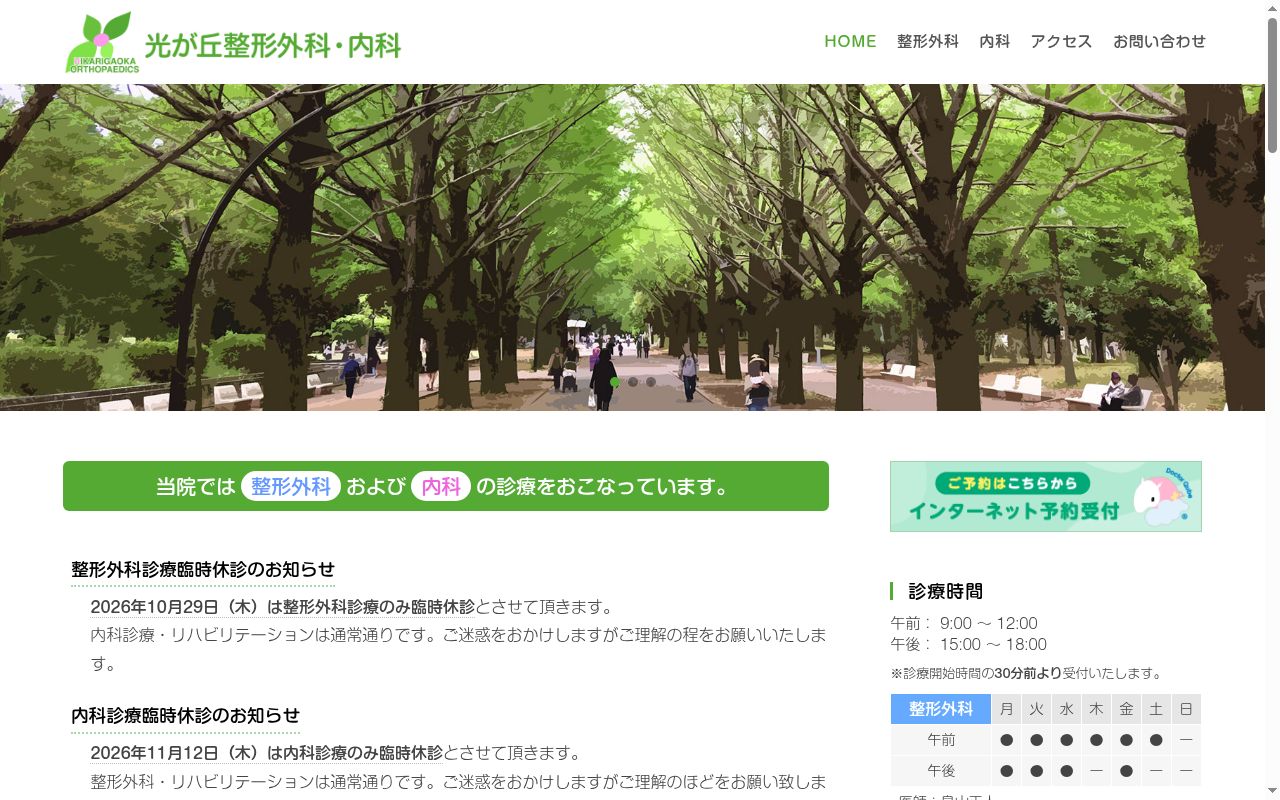Click the 内科診療臨時休診のお知らせ heading
Image resolution: width=1280 pixels, height=800 pixels.
[x=185, y=716]
